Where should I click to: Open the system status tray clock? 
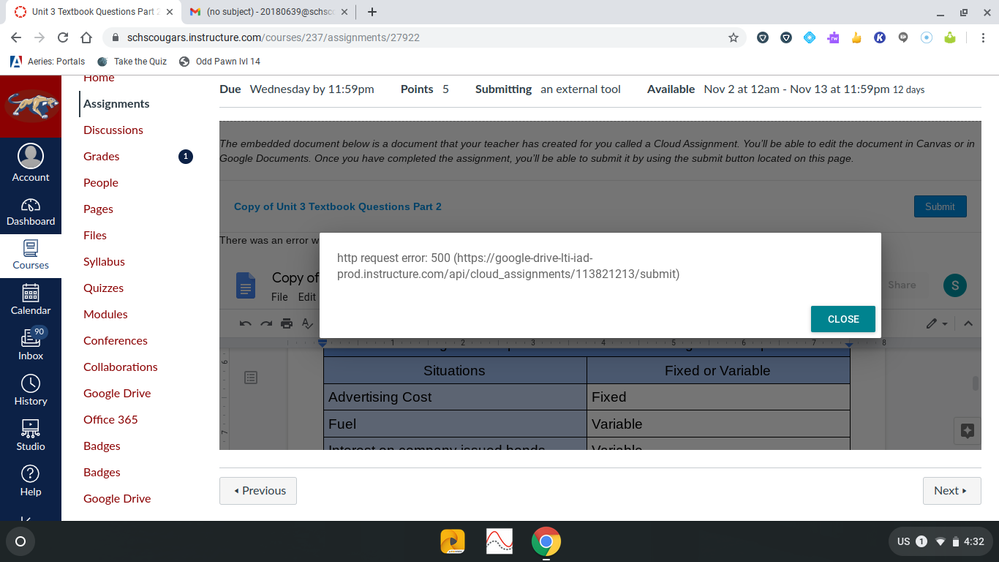pos(973,542)
